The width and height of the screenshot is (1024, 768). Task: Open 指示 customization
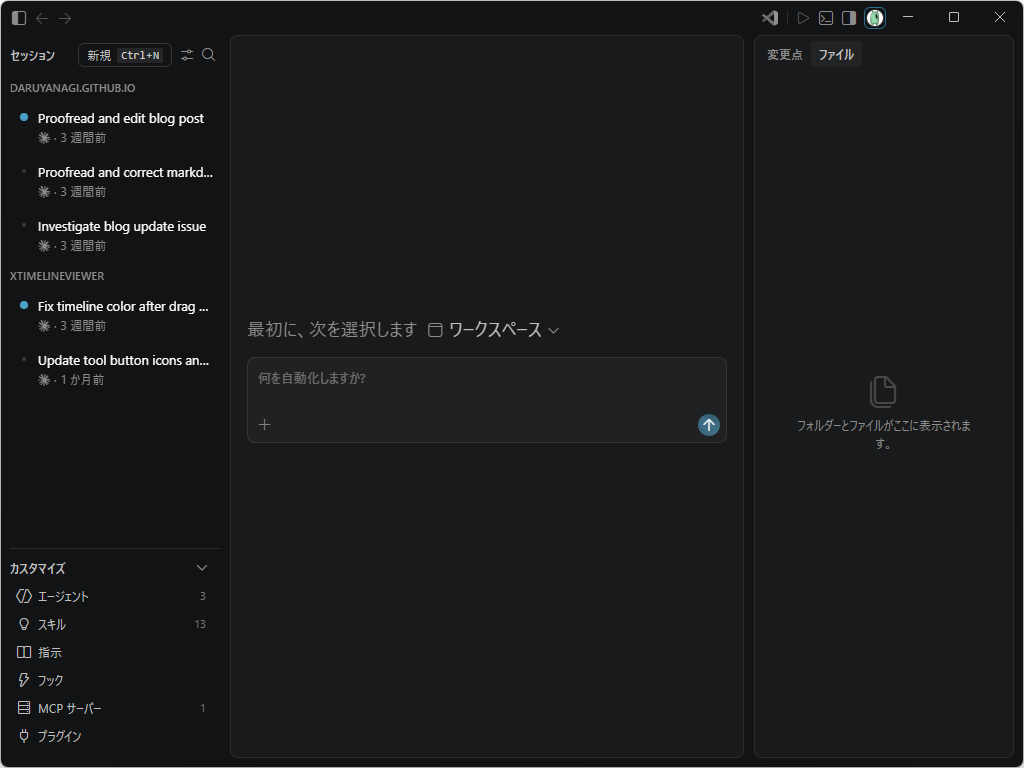[x=115, y=652]
